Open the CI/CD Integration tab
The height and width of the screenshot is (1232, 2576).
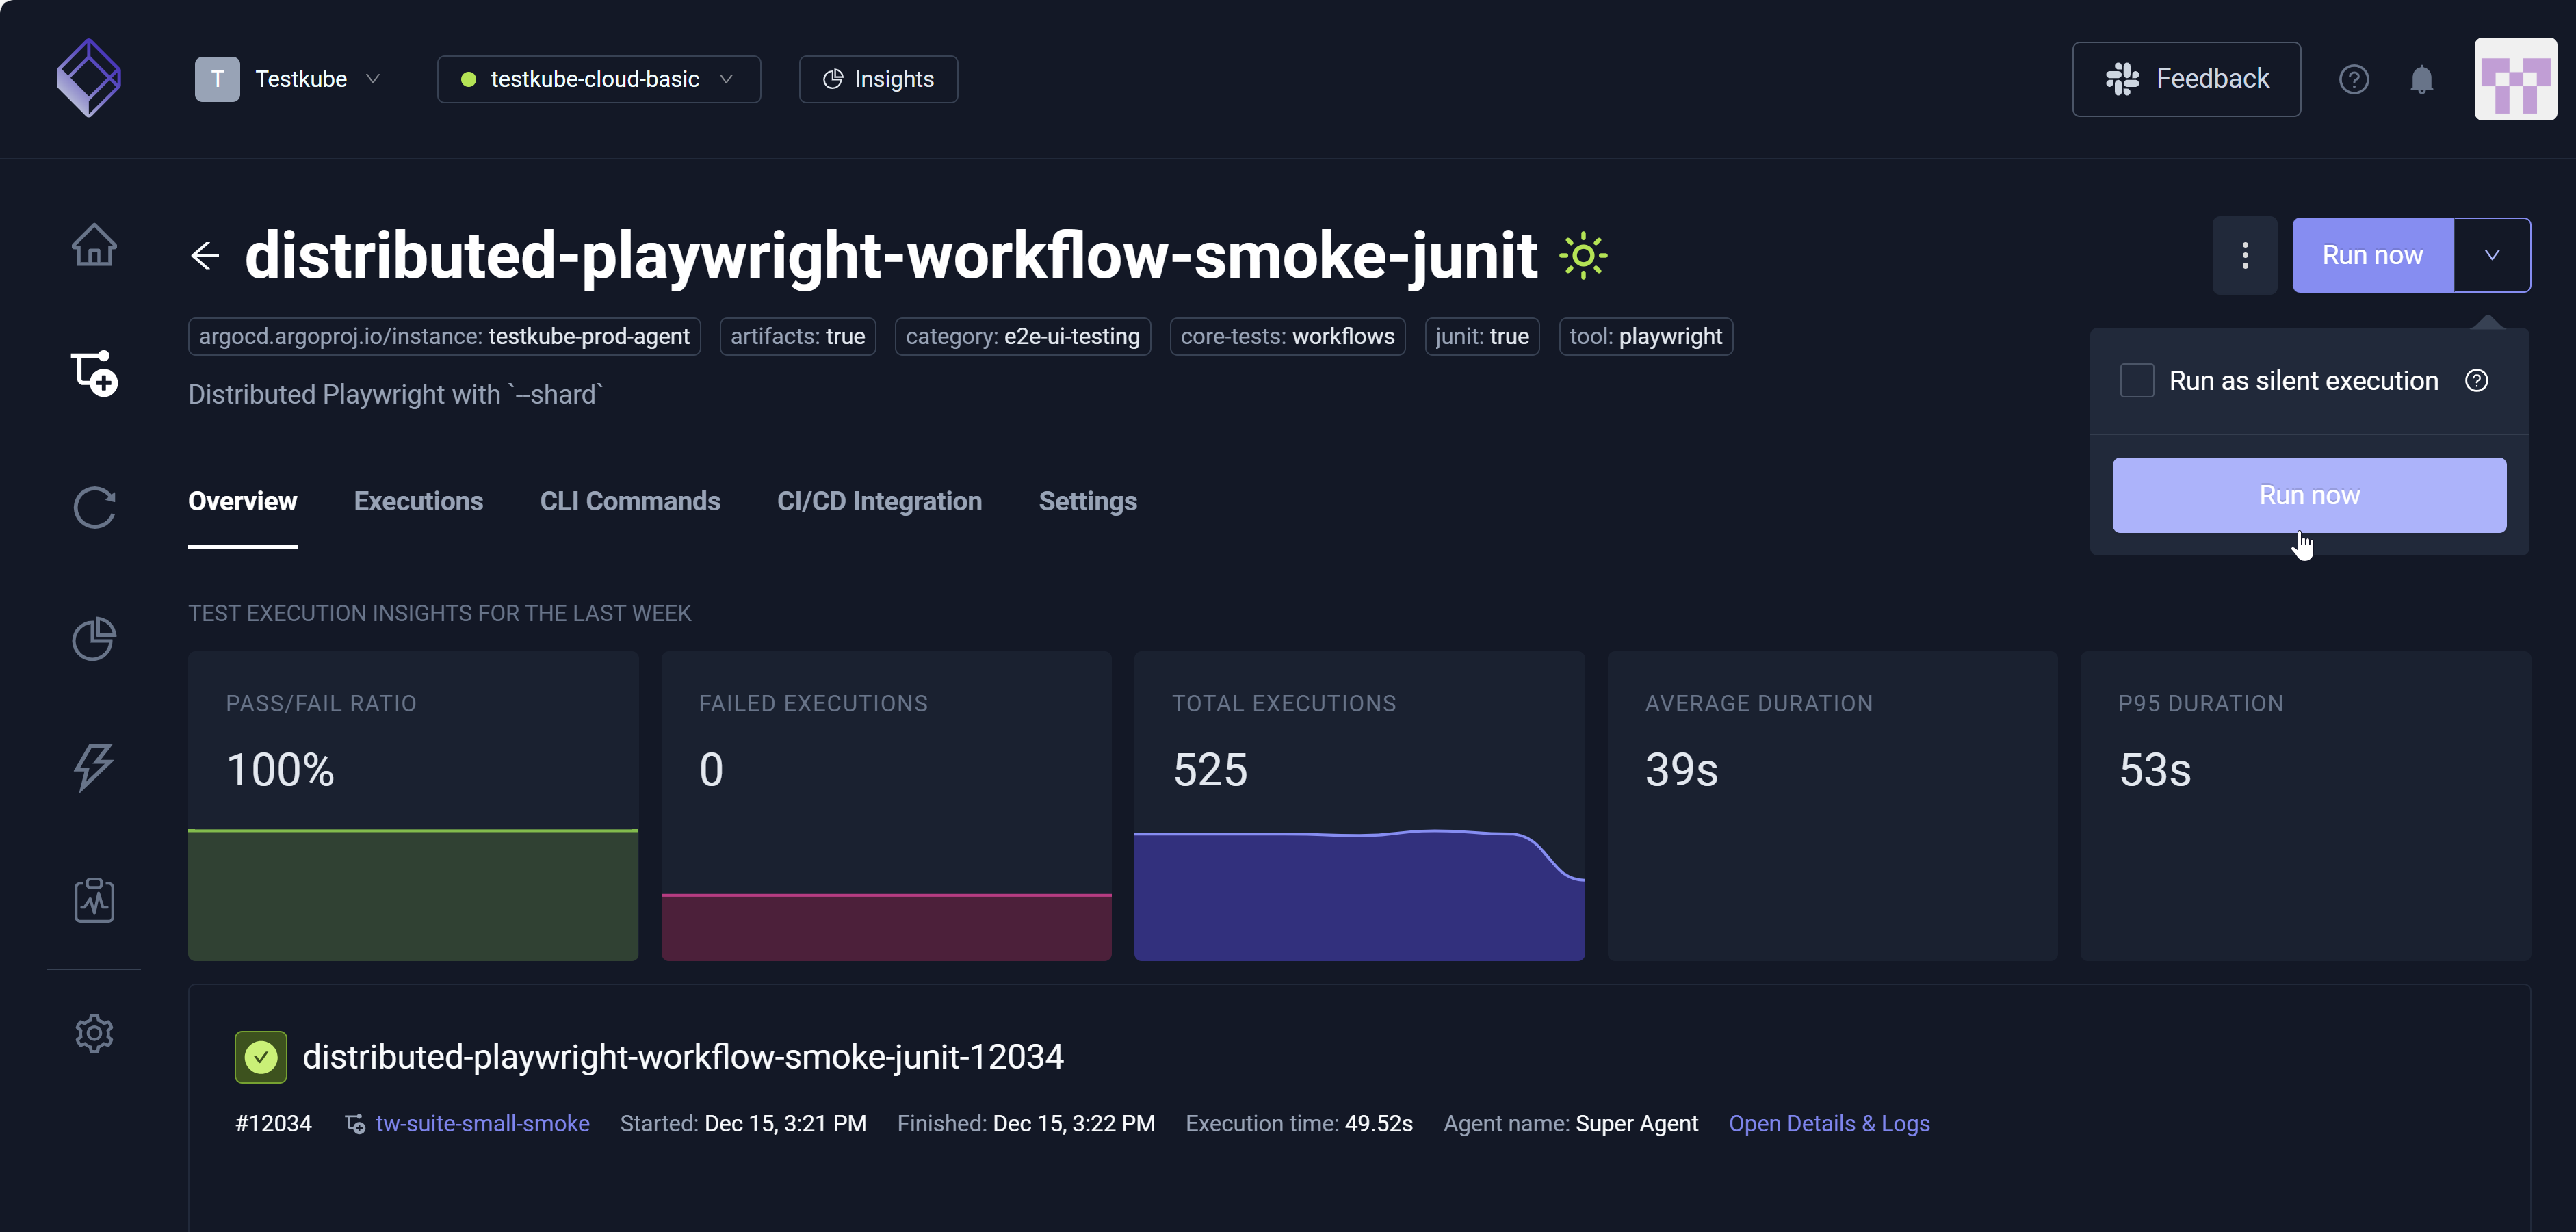(x=879, y=501)
